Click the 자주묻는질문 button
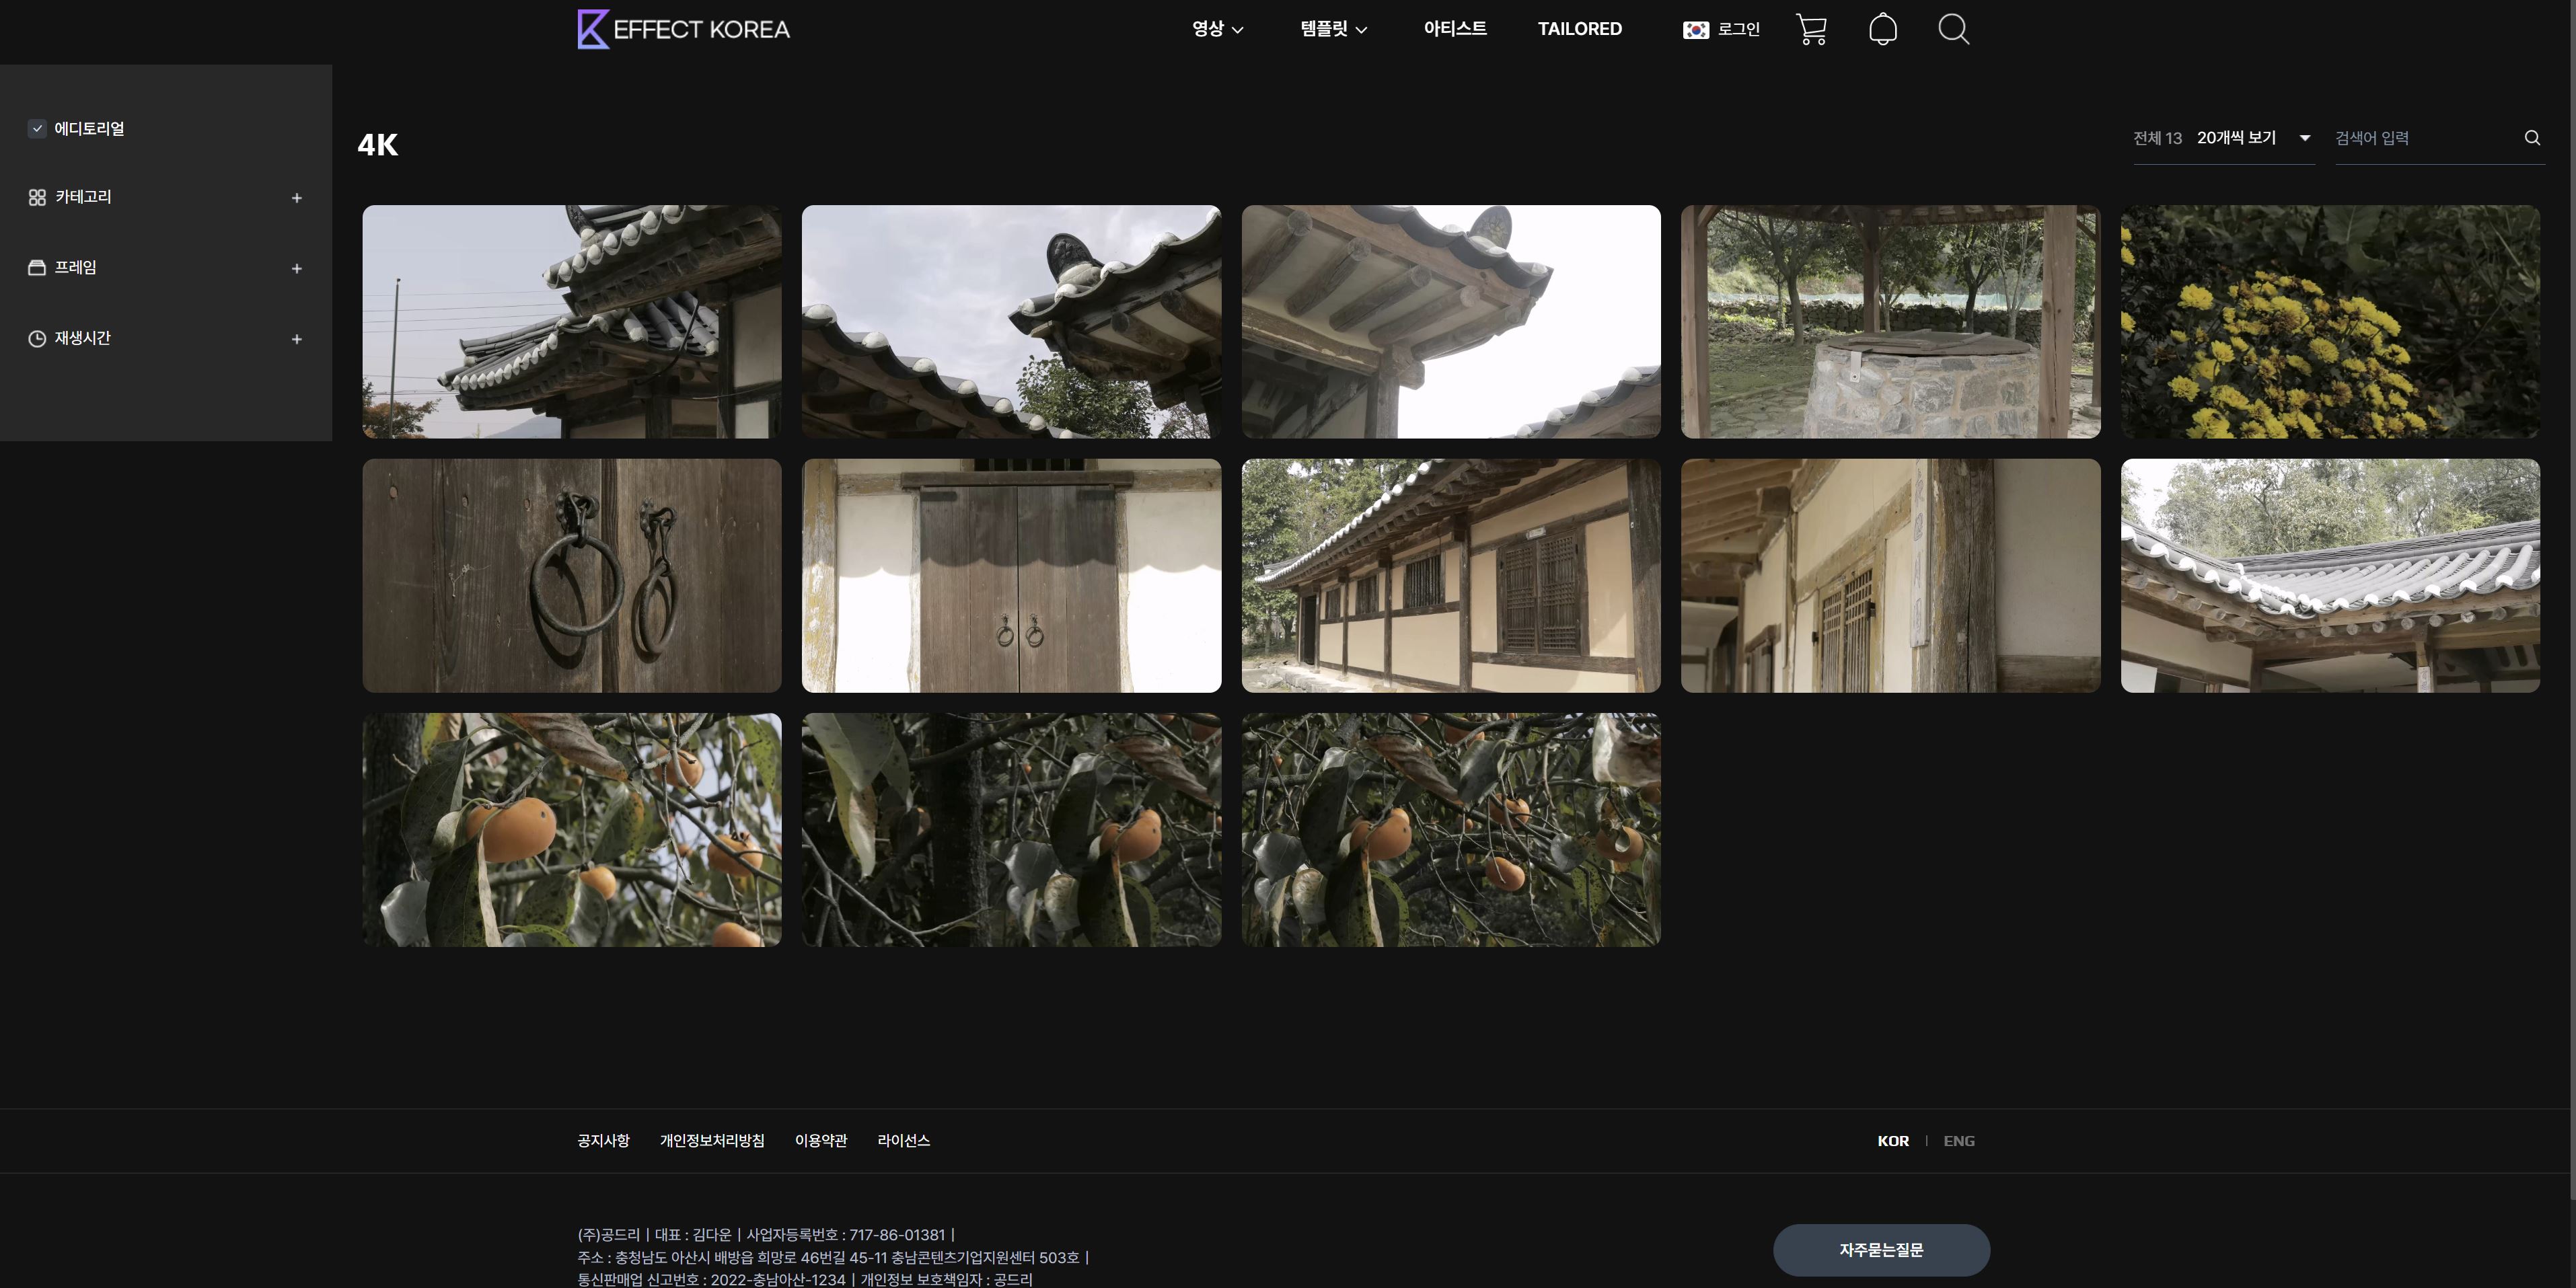This screenshot has width=2576, height=1288. coord(1881,1250)
